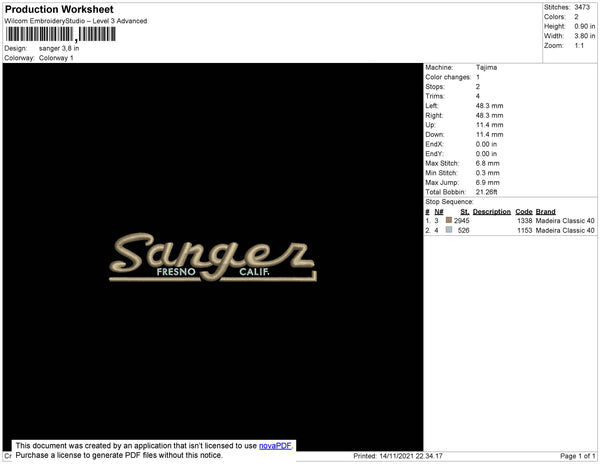The height and width of the screenshot is (464, 600).
Task: Click the Description column header
Action: click(492, 212)
